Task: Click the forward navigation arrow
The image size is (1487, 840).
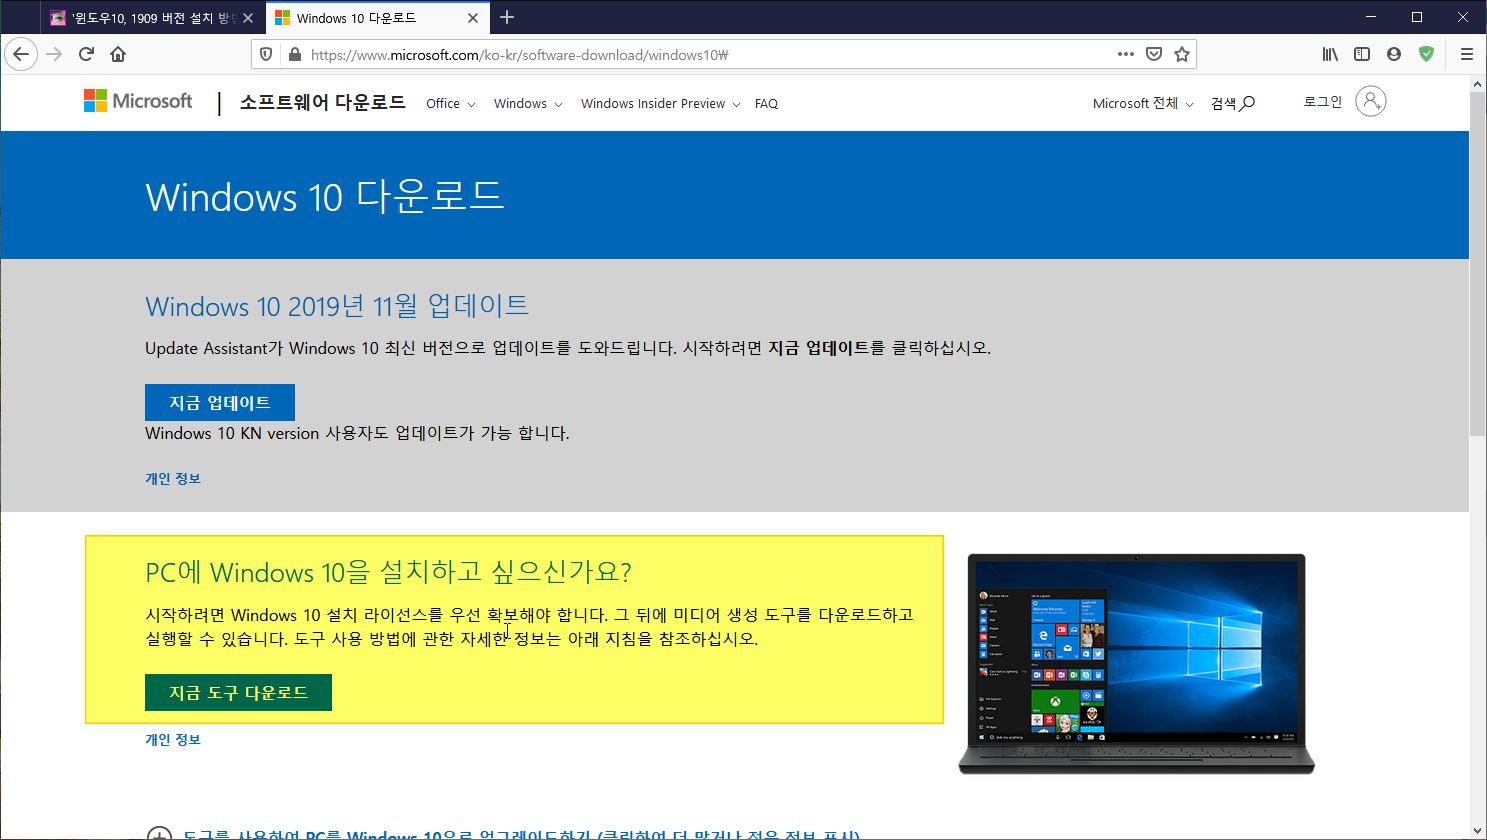Action: pos(54,54)
